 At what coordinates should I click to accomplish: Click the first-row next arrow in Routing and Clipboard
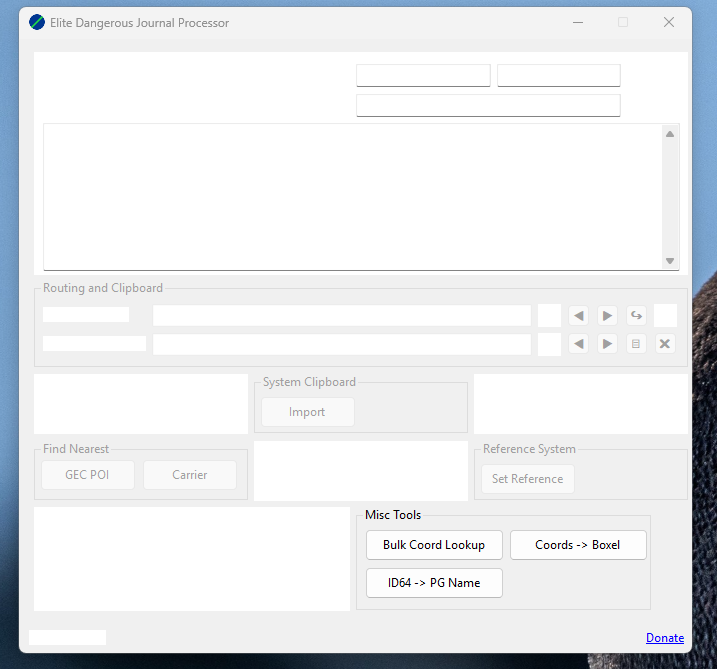point(607,316)
